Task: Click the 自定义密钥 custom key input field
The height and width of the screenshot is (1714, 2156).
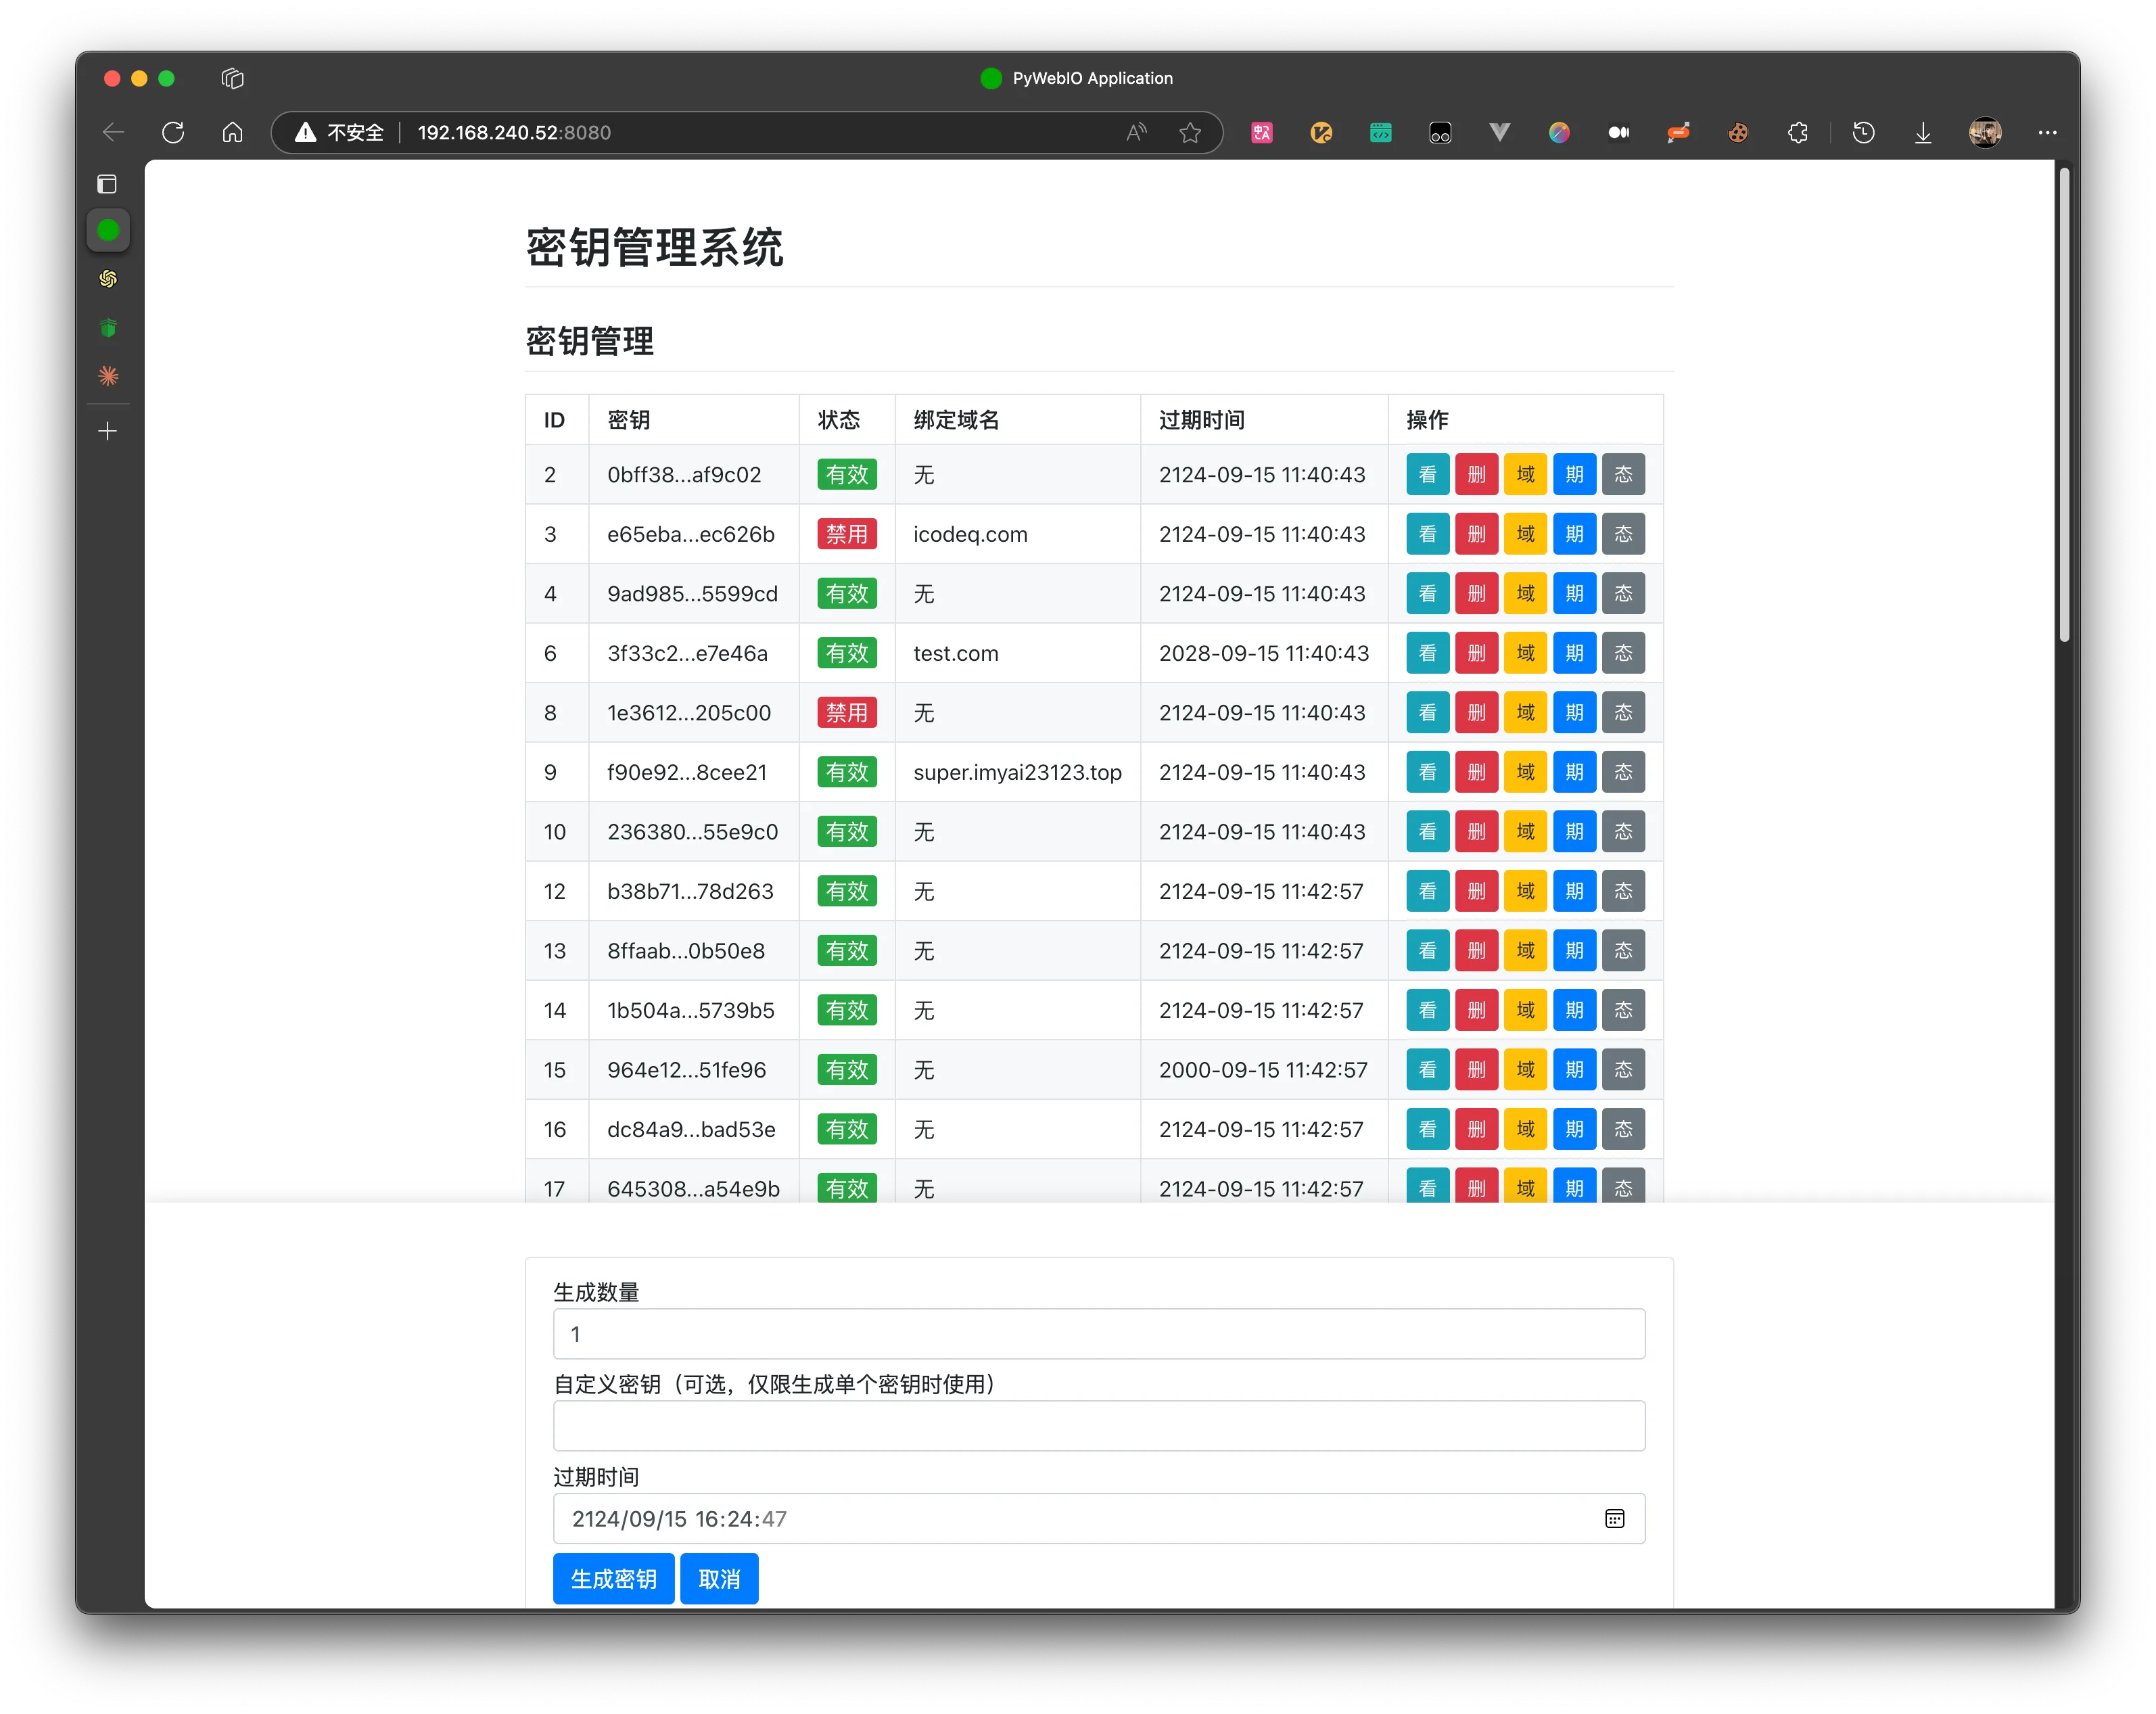Action: pyautogui.click(x=1098, y=1426)
